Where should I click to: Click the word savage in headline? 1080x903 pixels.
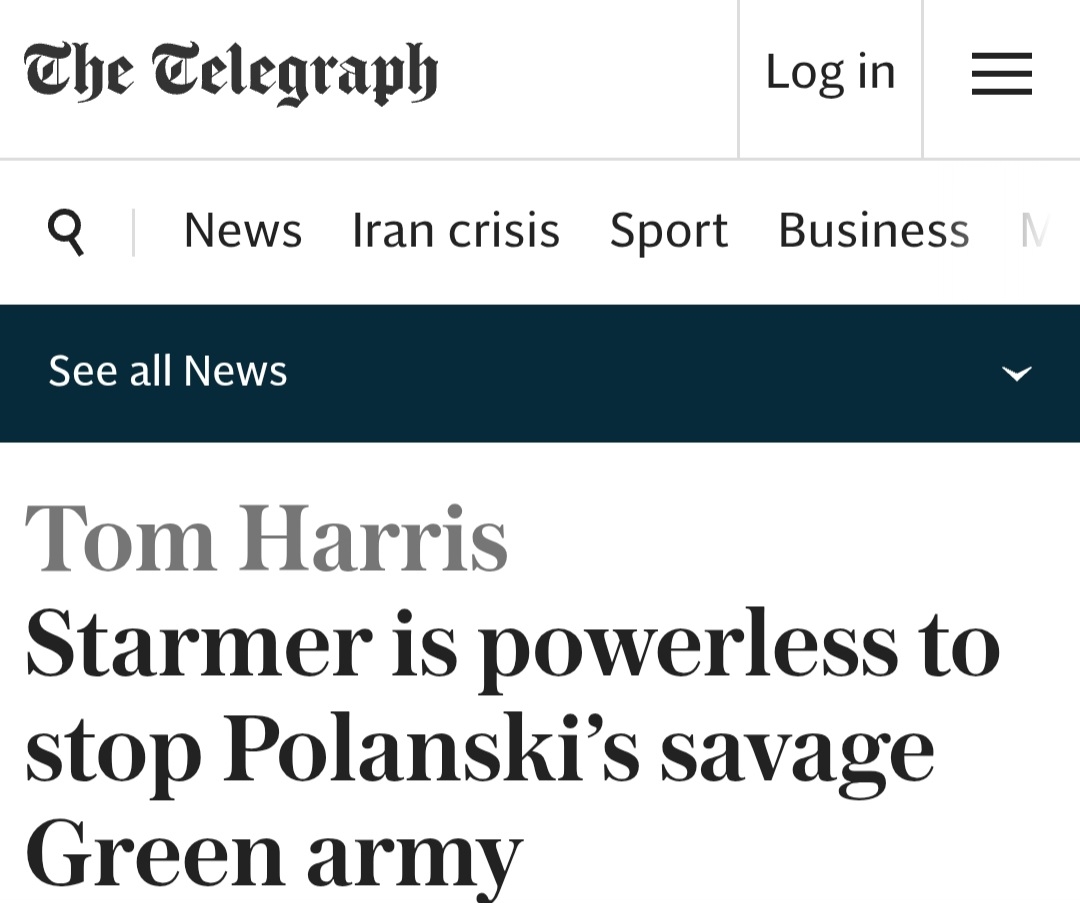797,751
